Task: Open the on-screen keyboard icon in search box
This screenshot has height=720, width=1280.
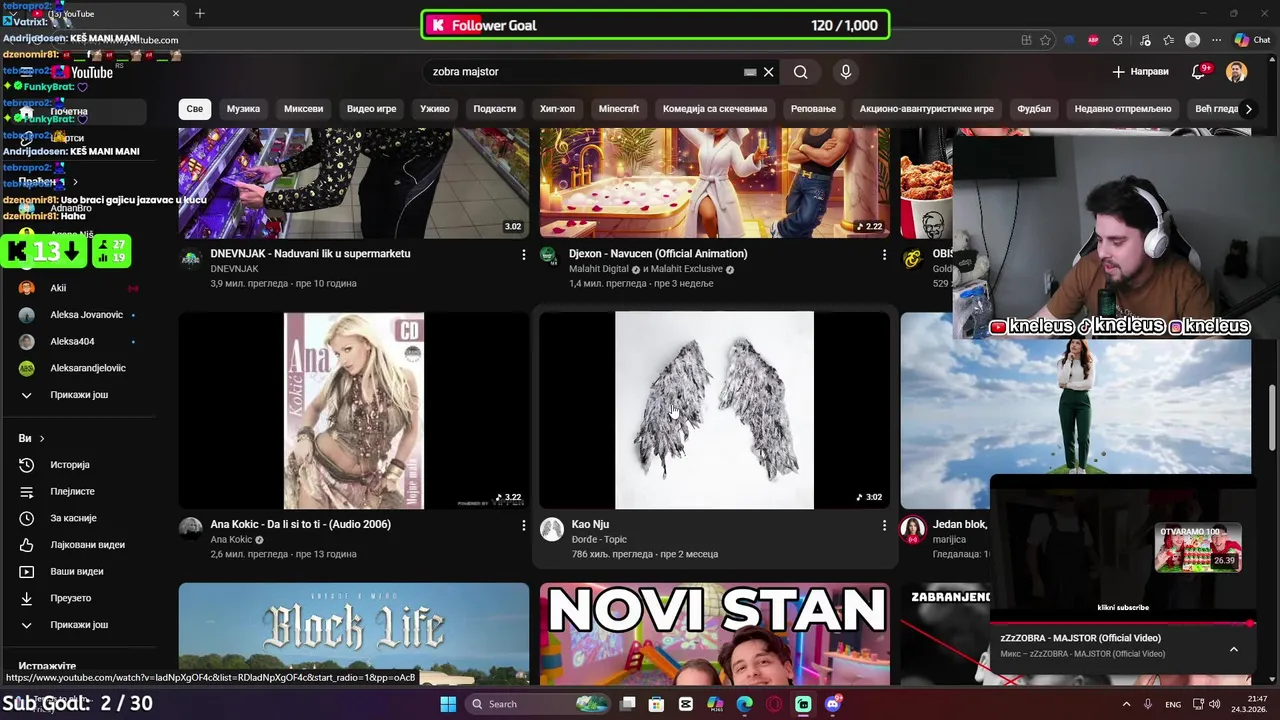Action: click(750, 72)
